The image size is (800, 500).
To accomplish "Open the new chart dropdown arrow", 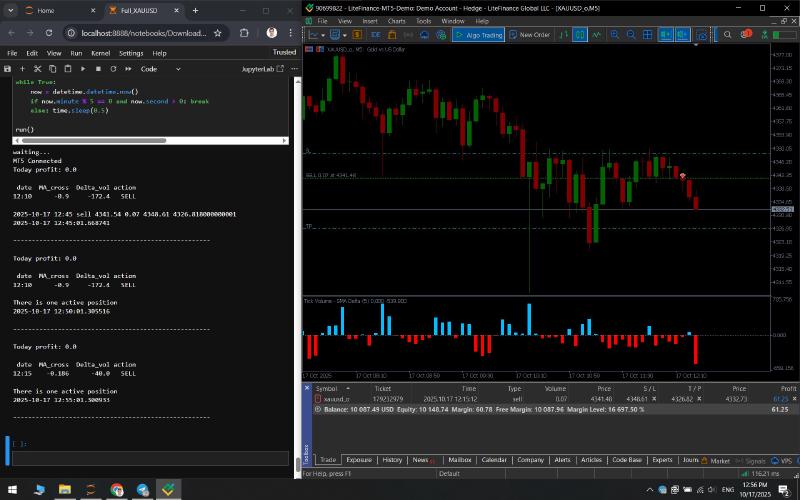I will [323, 35].
